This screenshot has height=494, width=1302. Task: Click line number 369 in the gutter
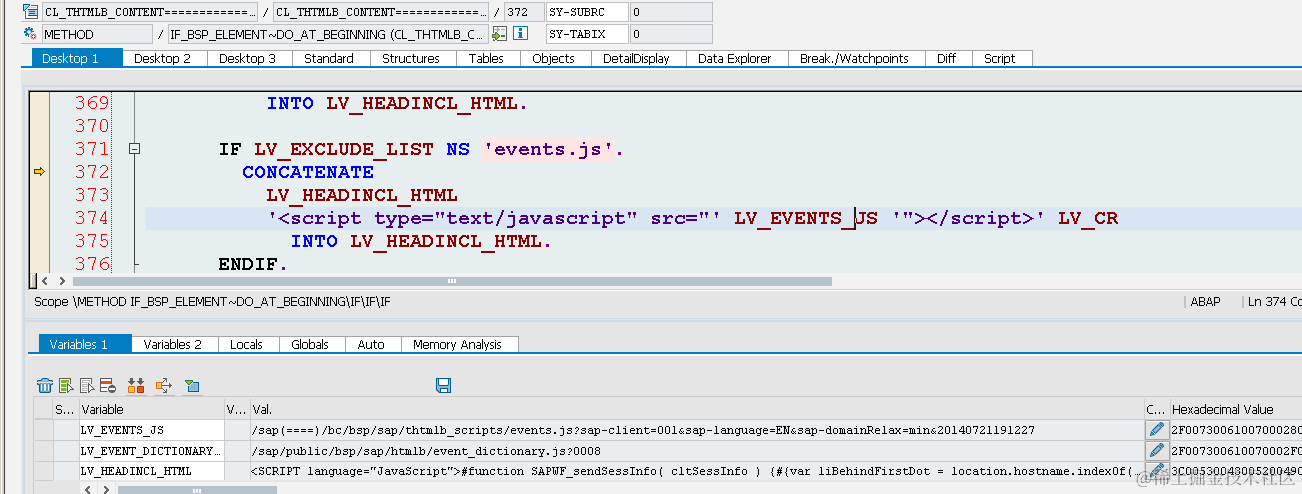pos(92,103)
